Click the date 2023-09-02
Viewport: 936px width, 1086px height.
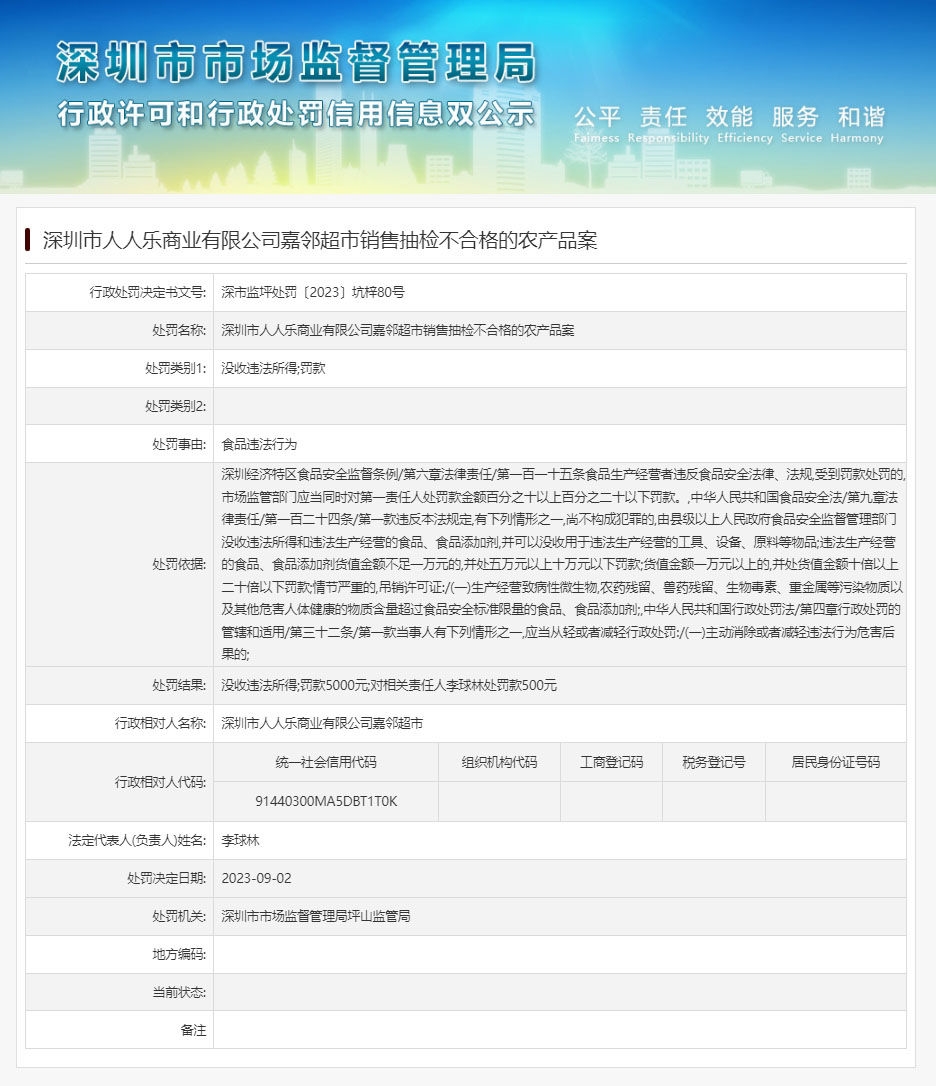point(256,878)
